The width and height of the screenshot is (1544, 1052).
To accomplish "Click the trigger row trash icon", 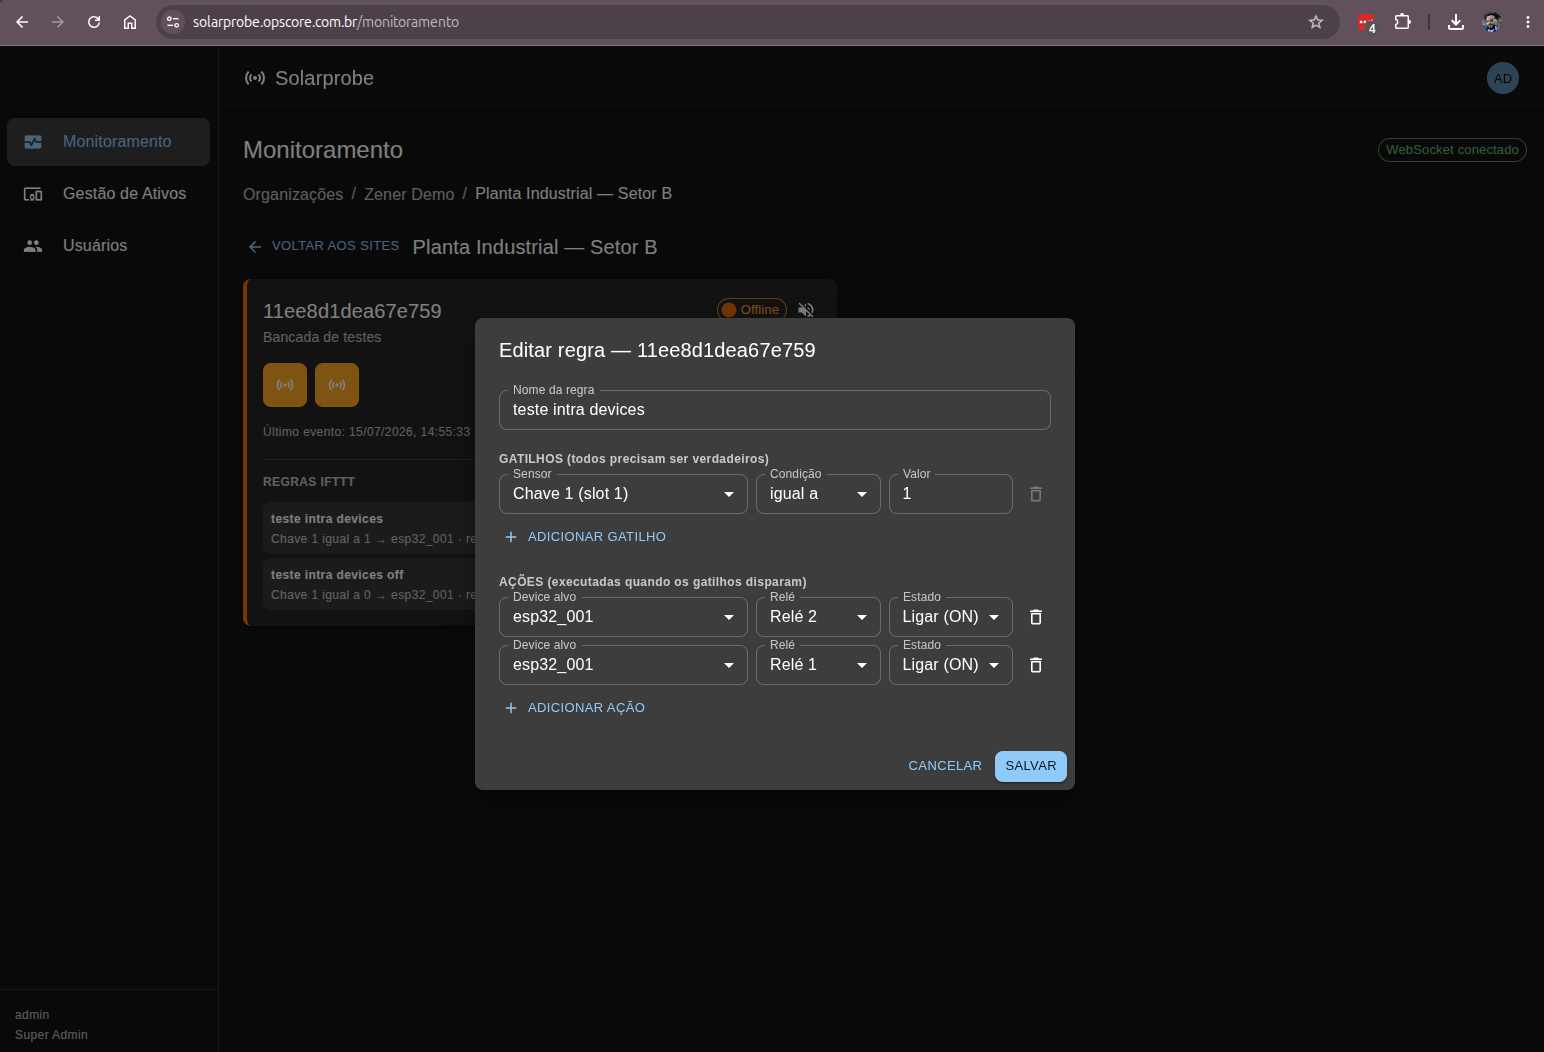I will click(x=1036, y=494).
